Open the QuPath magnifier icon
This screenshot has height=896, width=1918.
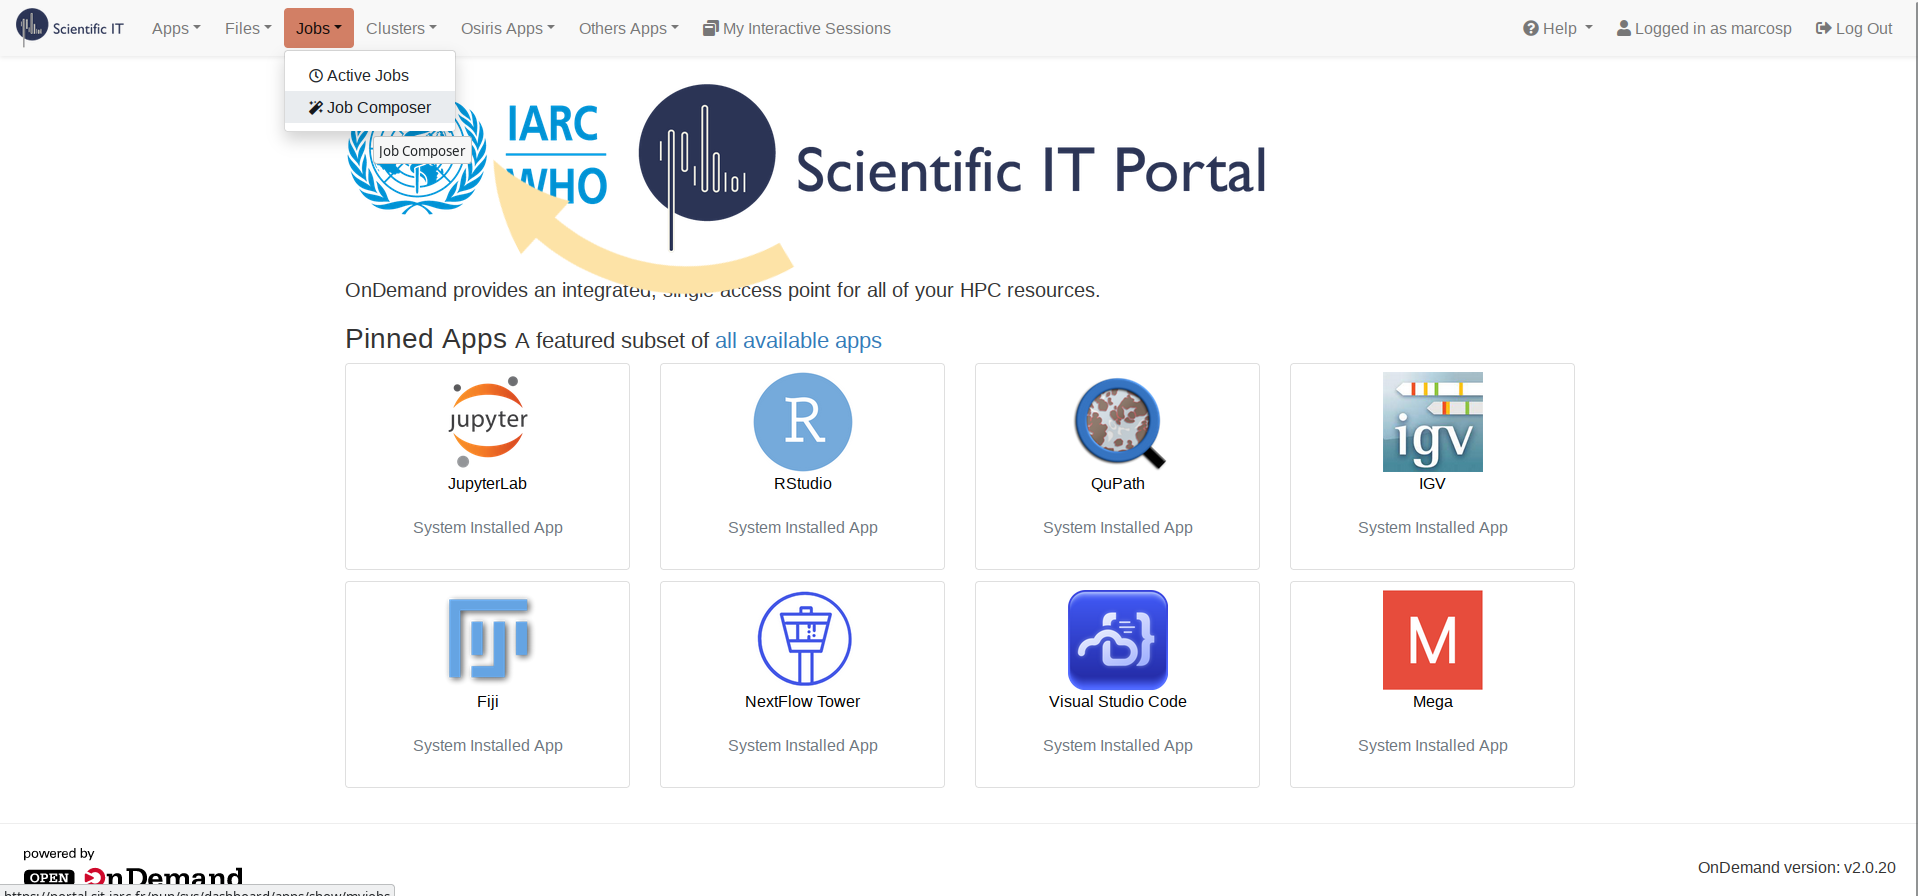pos(1118,422)
